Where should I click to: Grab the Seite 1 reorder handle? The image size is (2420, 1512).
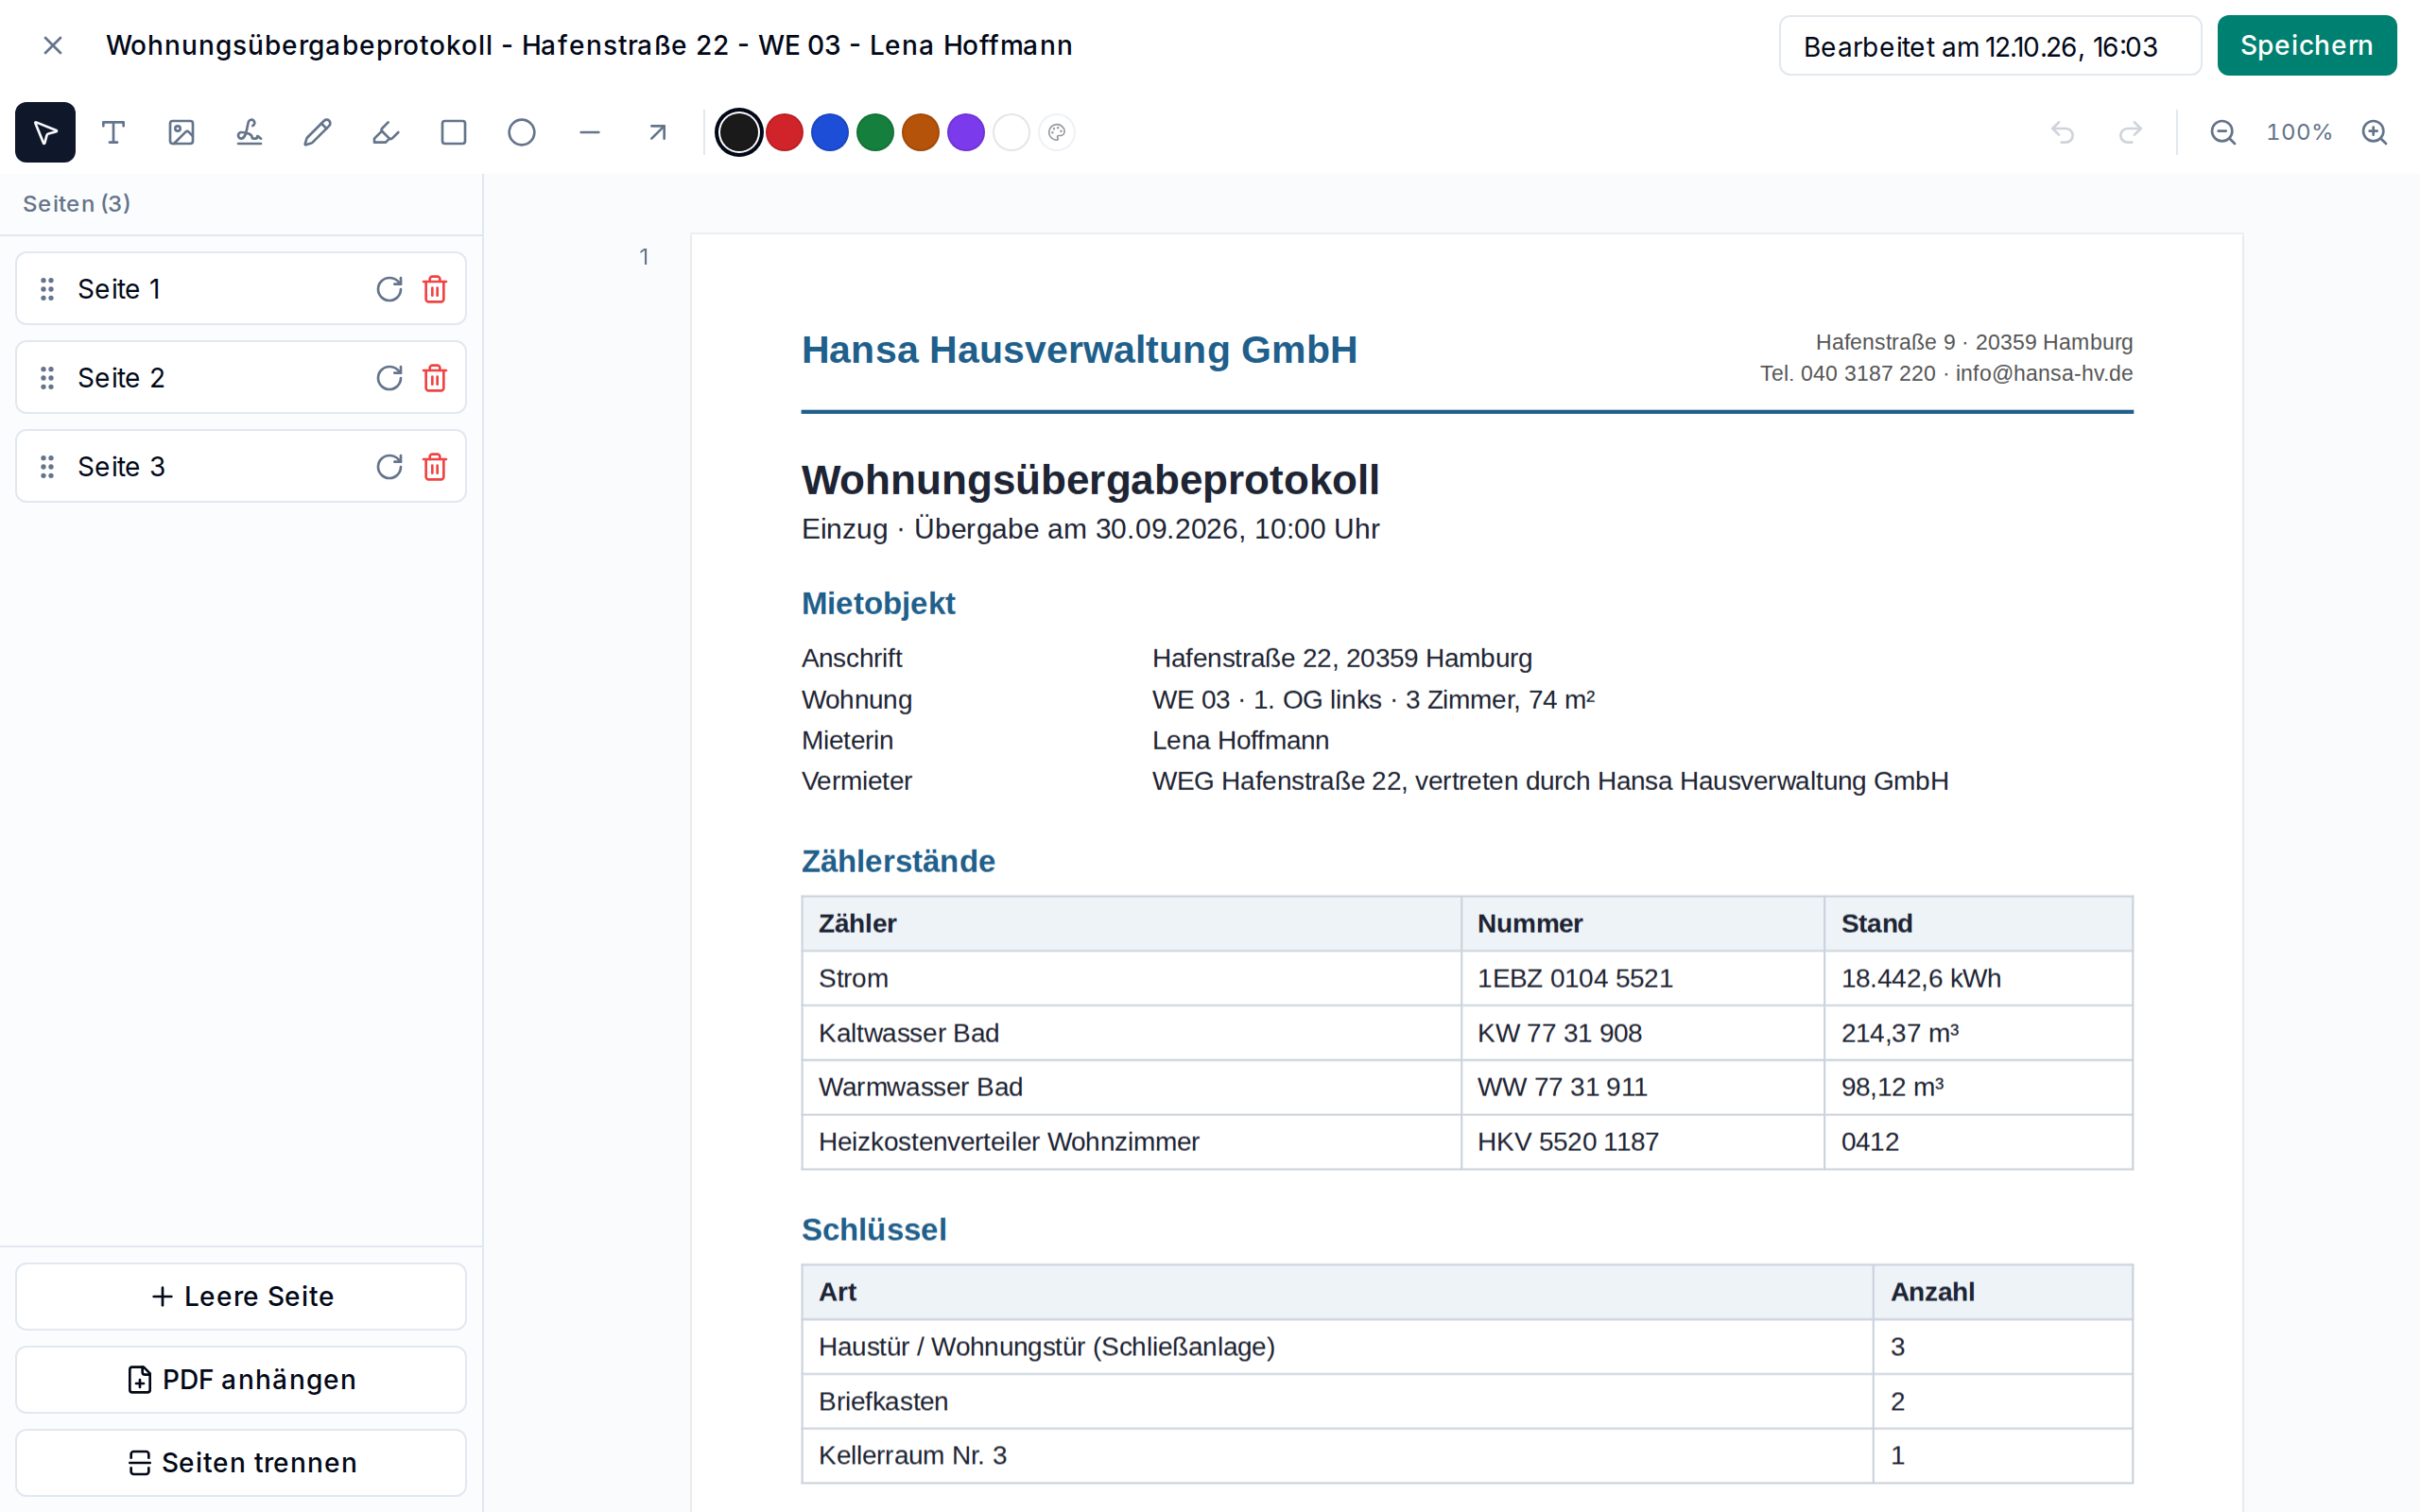pos(47,289)
